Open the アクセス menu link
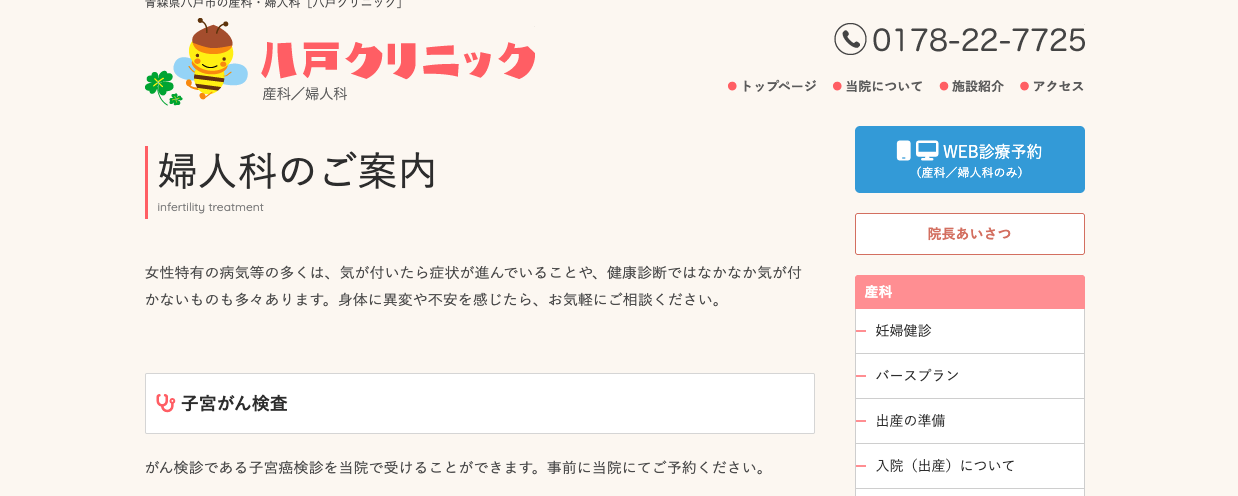 click(x=1058, y=86)
